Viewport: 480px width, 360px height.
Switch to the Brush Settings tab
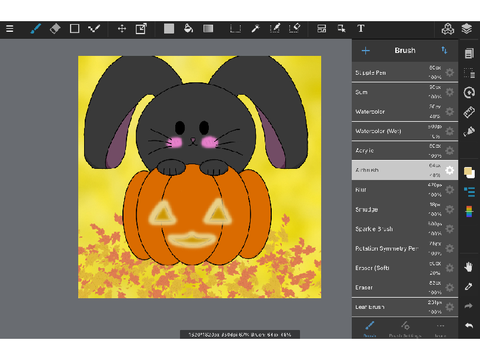[405, 329]
